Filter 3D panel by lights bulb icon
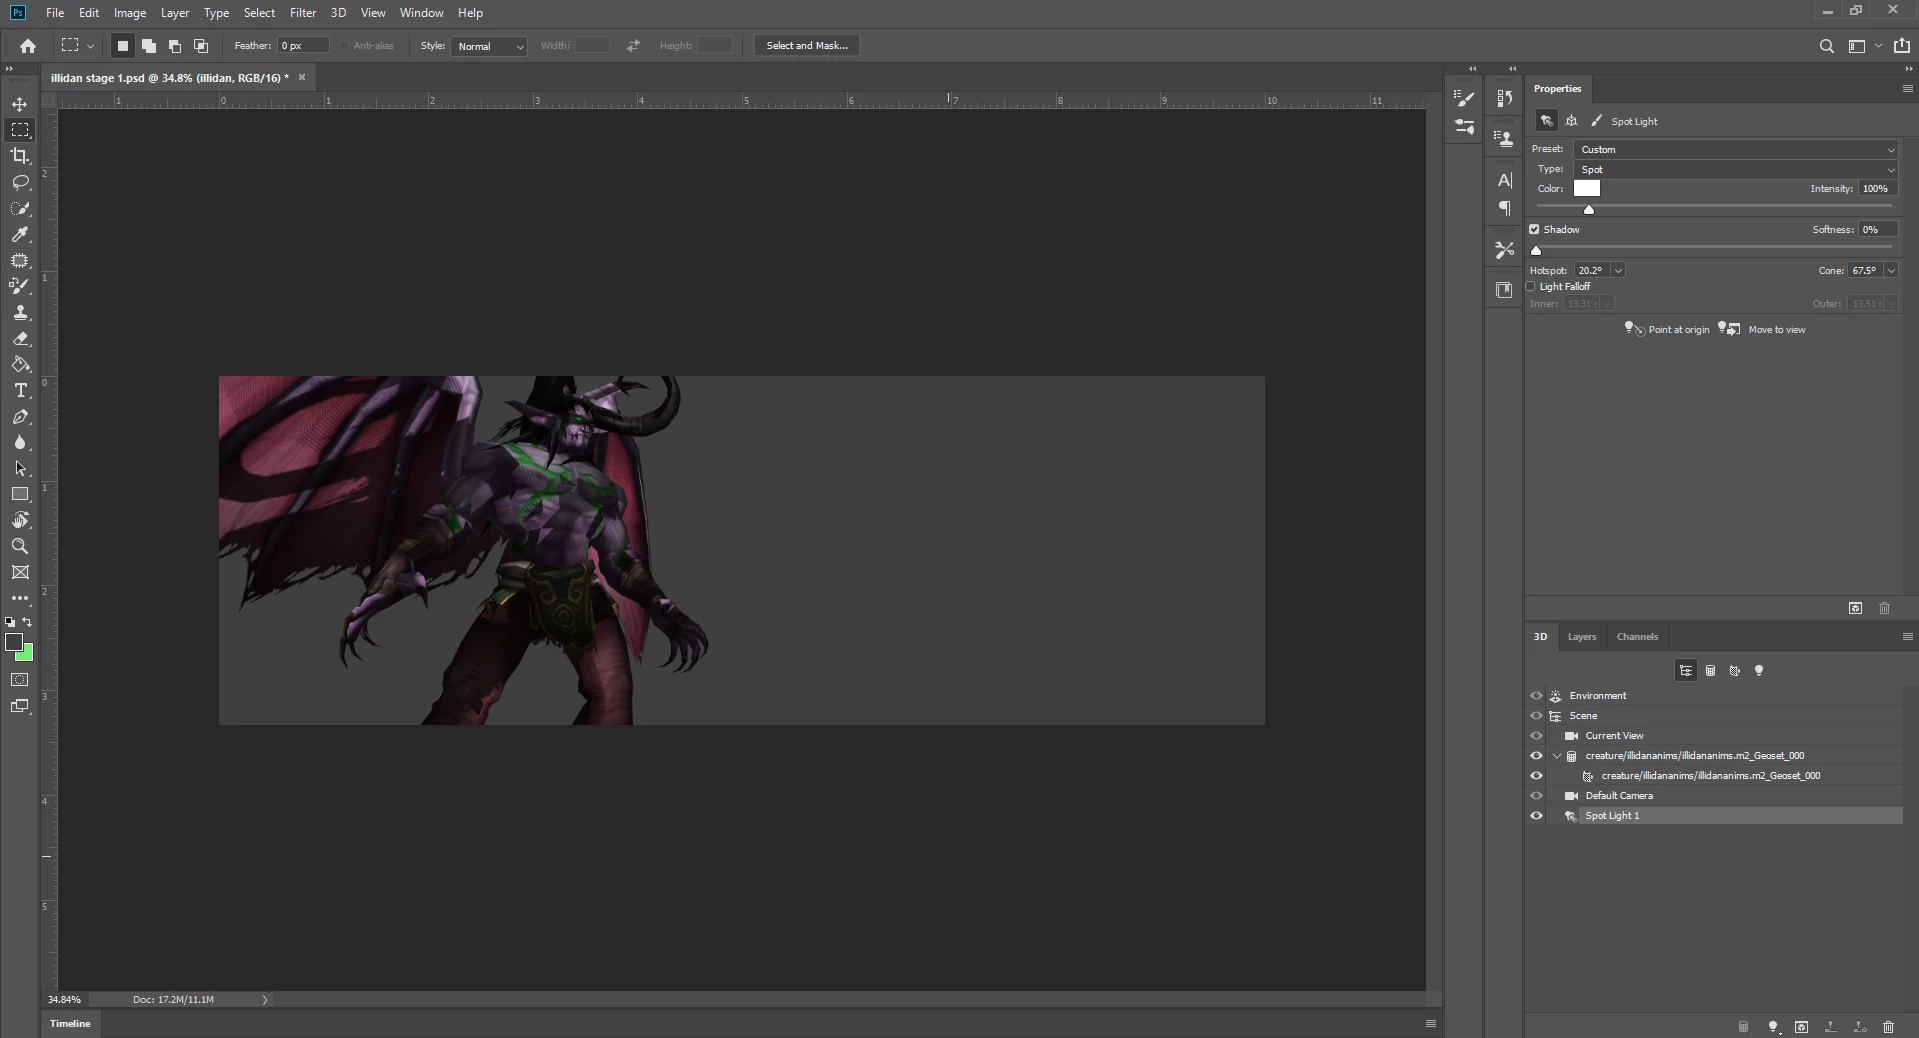 click(x=1759, y=671)
